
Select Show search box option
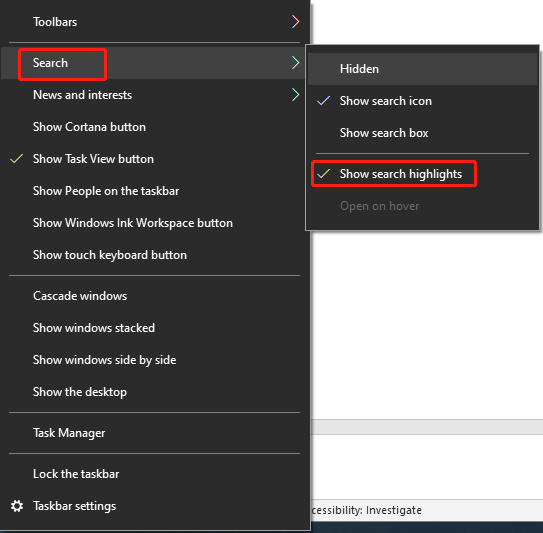(x=422, y=133)
